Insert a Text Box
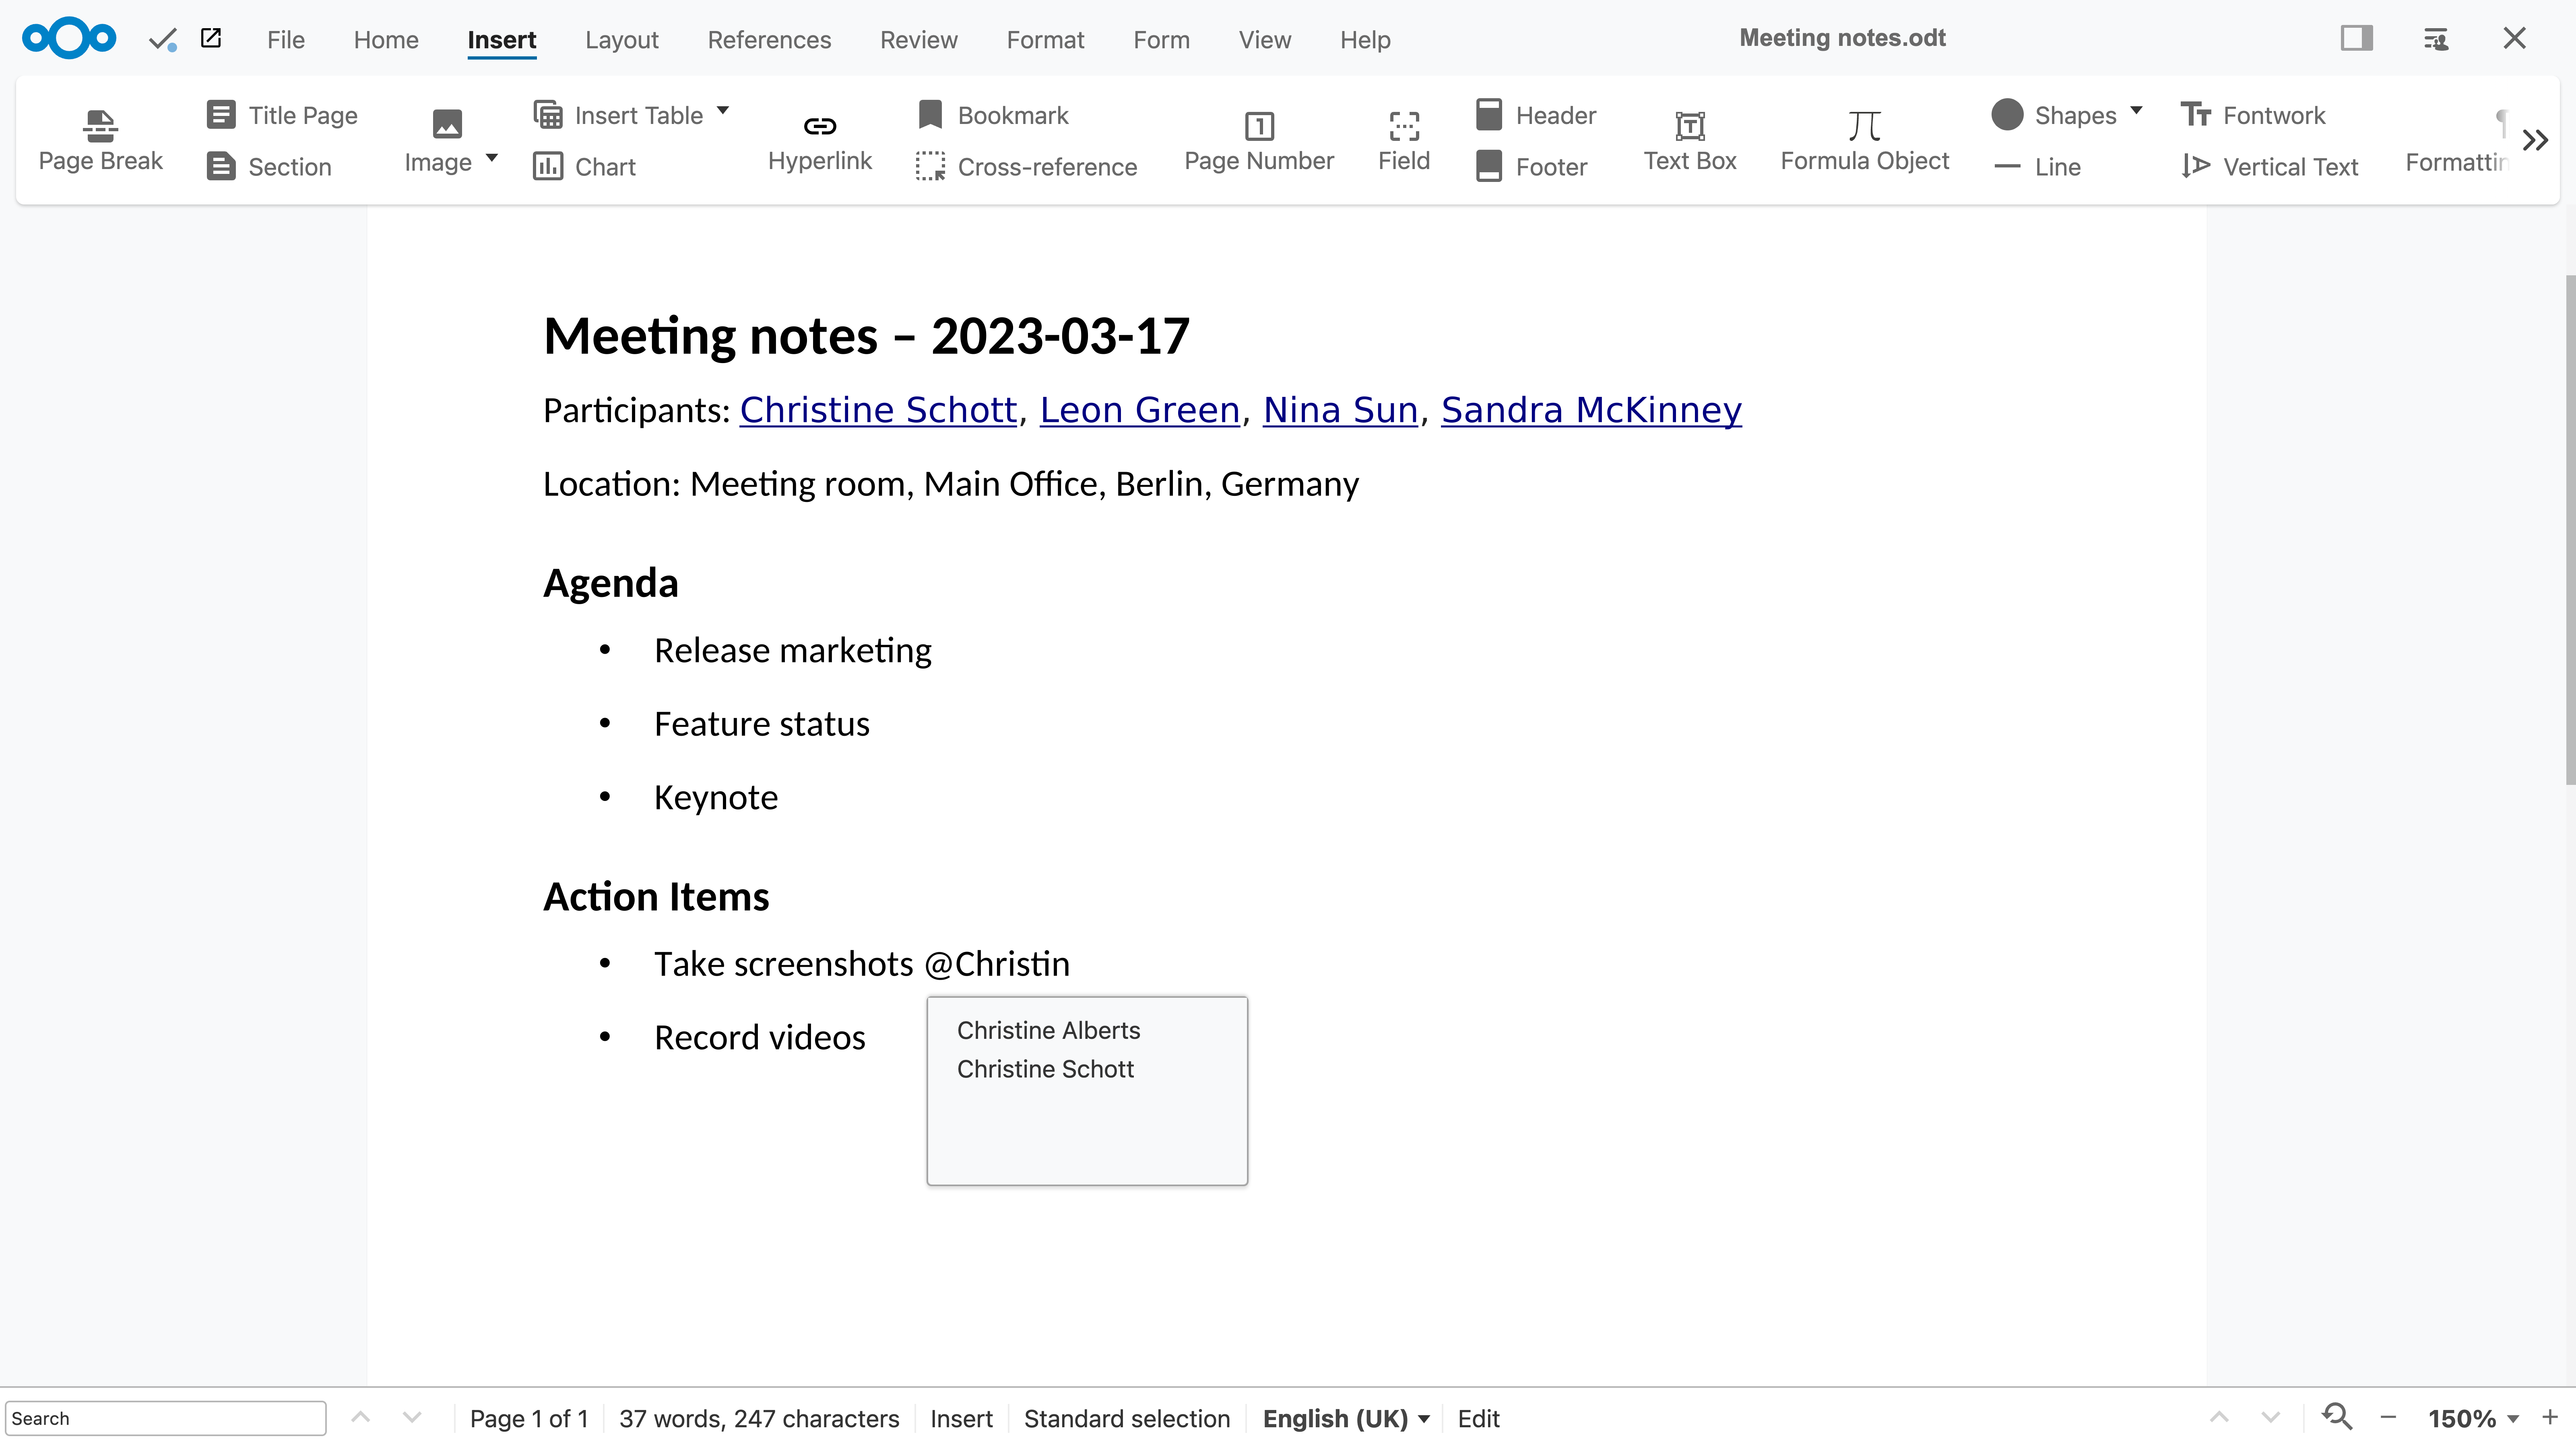The height and width of the screenshot is (1449, 2576). (x=1690, y=140)
